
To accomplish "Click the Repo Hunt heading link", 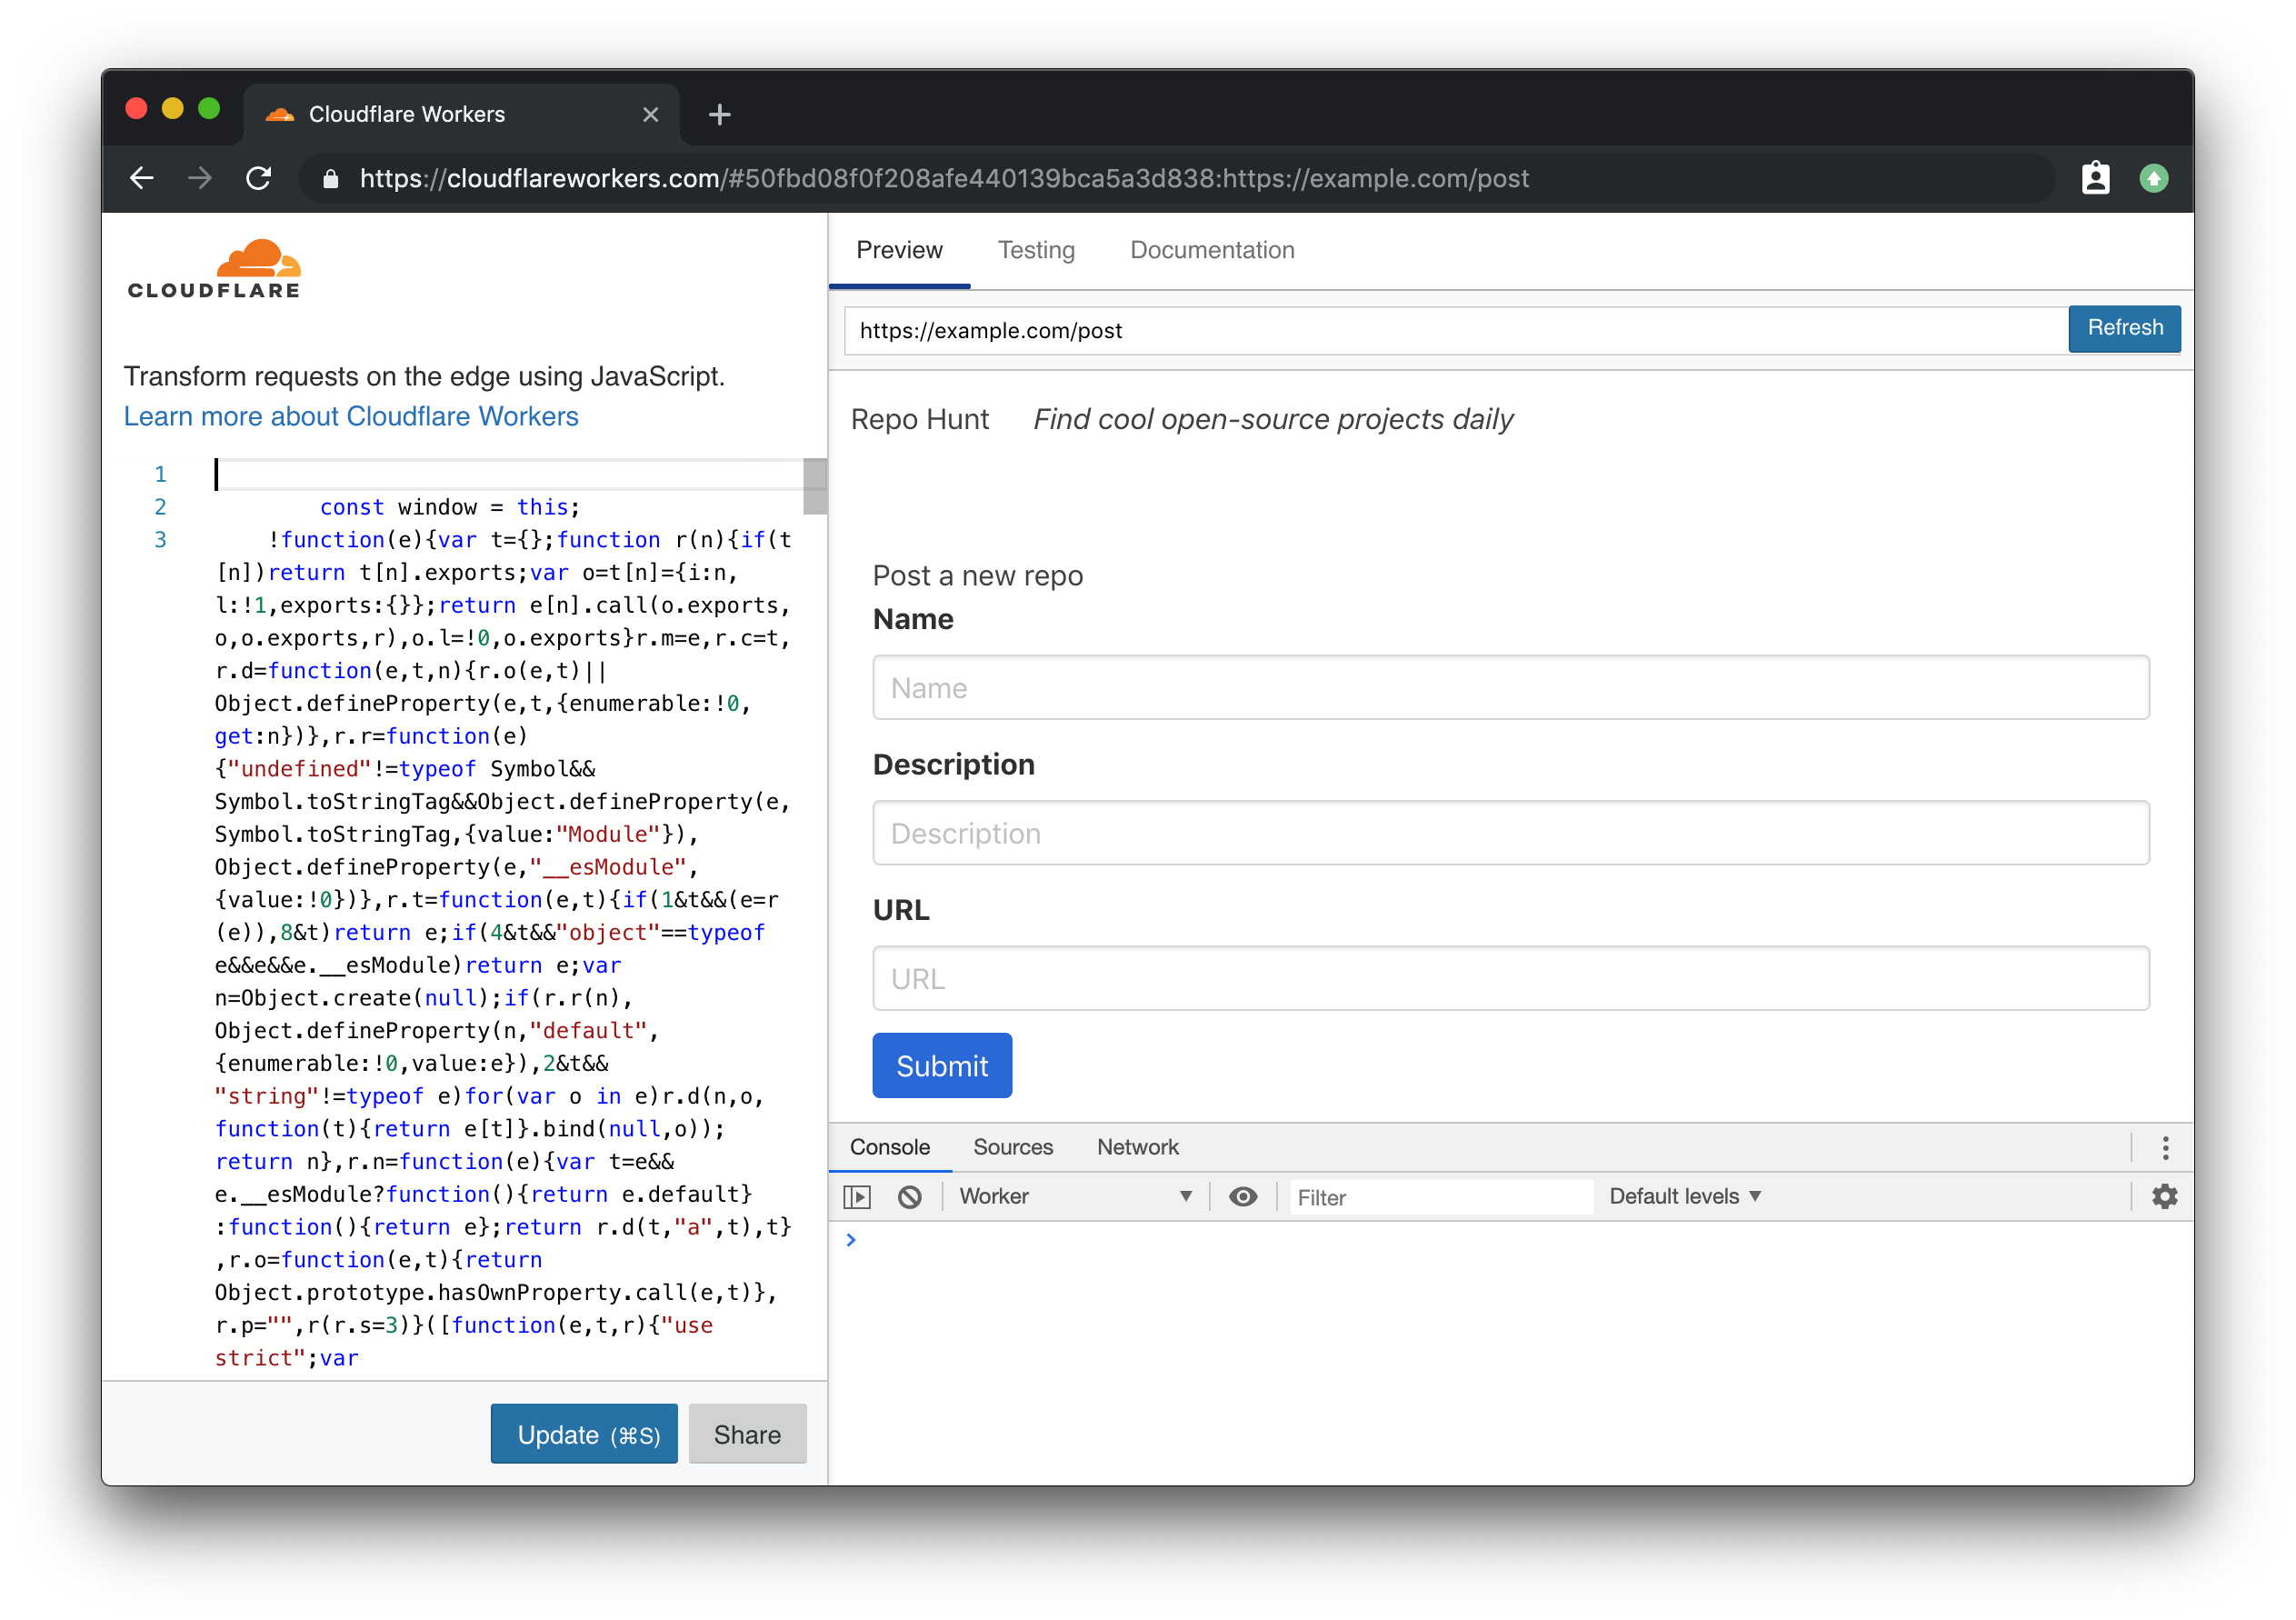I will tap(919, 419).
